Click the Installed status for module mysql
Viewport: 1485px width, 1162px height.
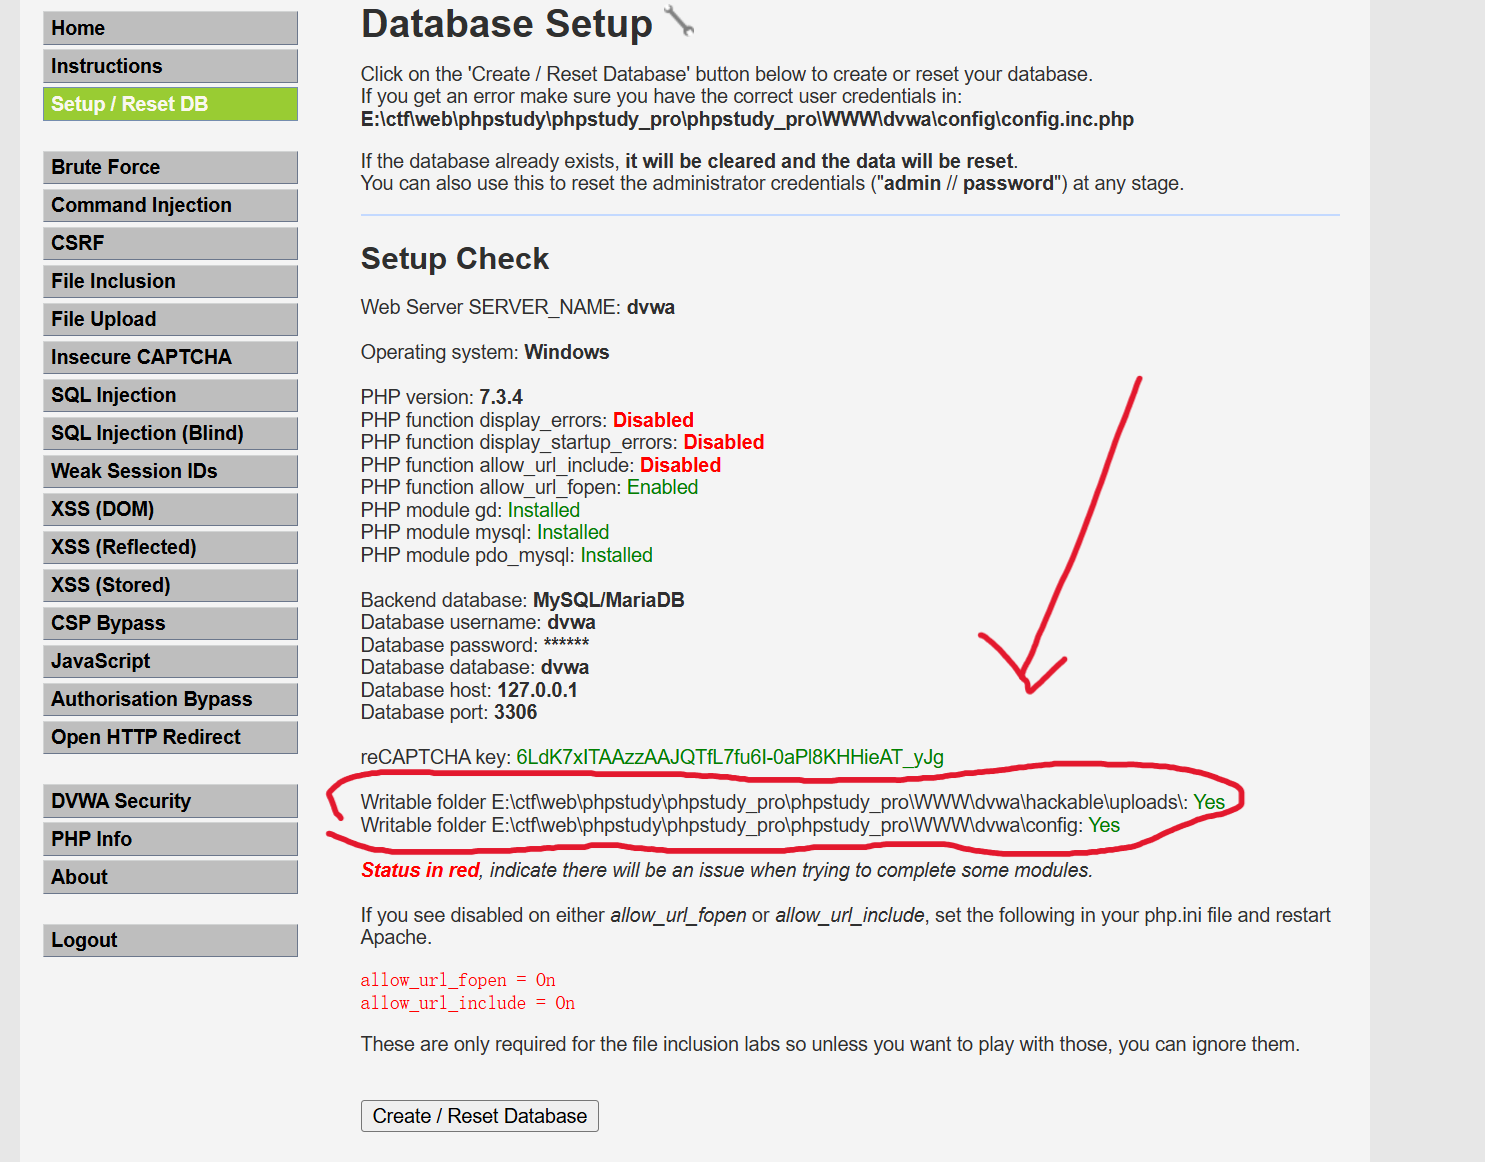coord(573,532)
